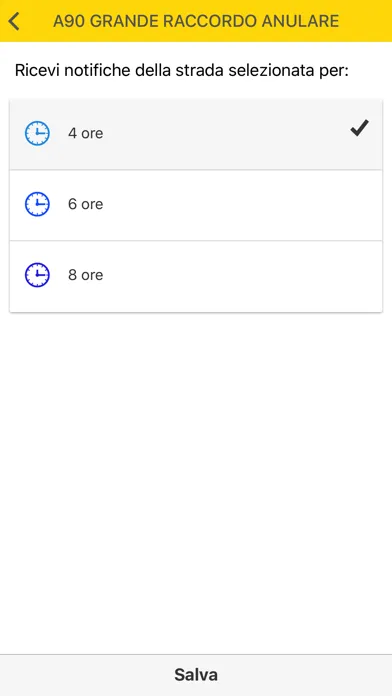Image resolution: width=392 pixels, height=696 pixels.
Task: Click the yellow header bar right of the title
Action: coord(365,21)
